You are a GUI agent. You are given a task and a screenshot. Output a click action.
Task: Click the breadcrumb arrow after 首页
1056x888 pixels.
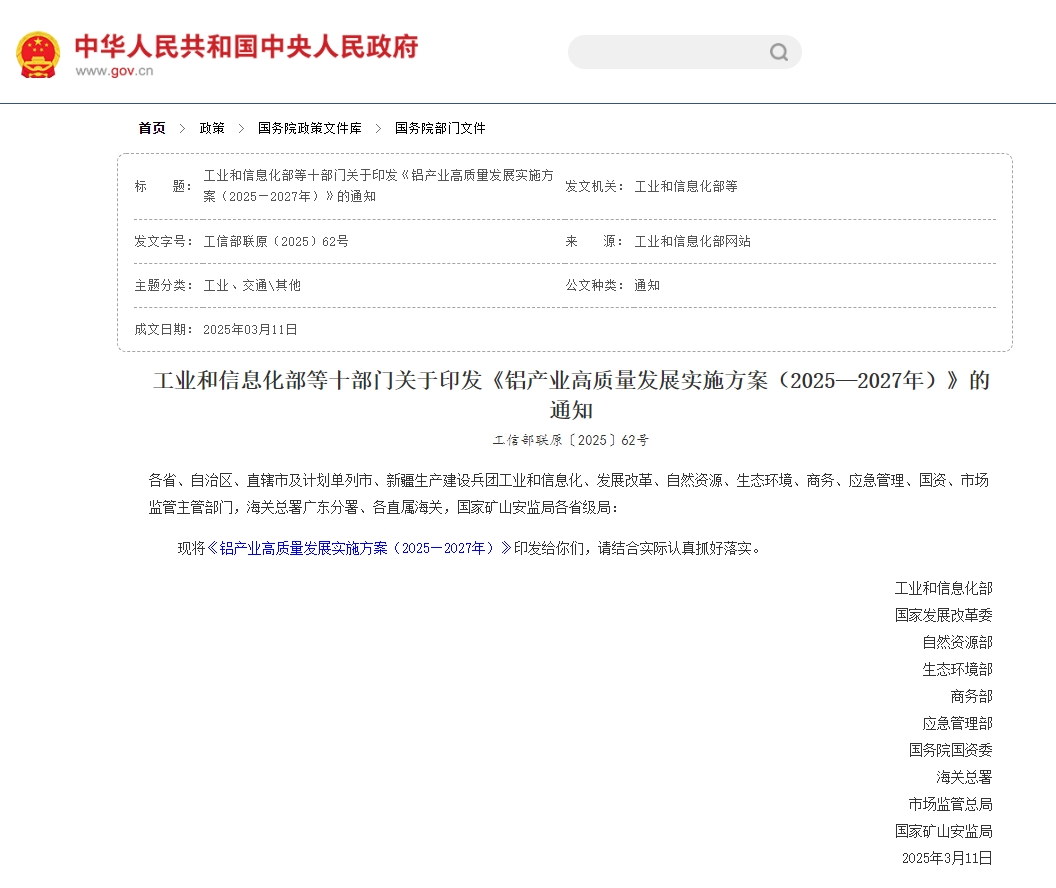[182, 128]
